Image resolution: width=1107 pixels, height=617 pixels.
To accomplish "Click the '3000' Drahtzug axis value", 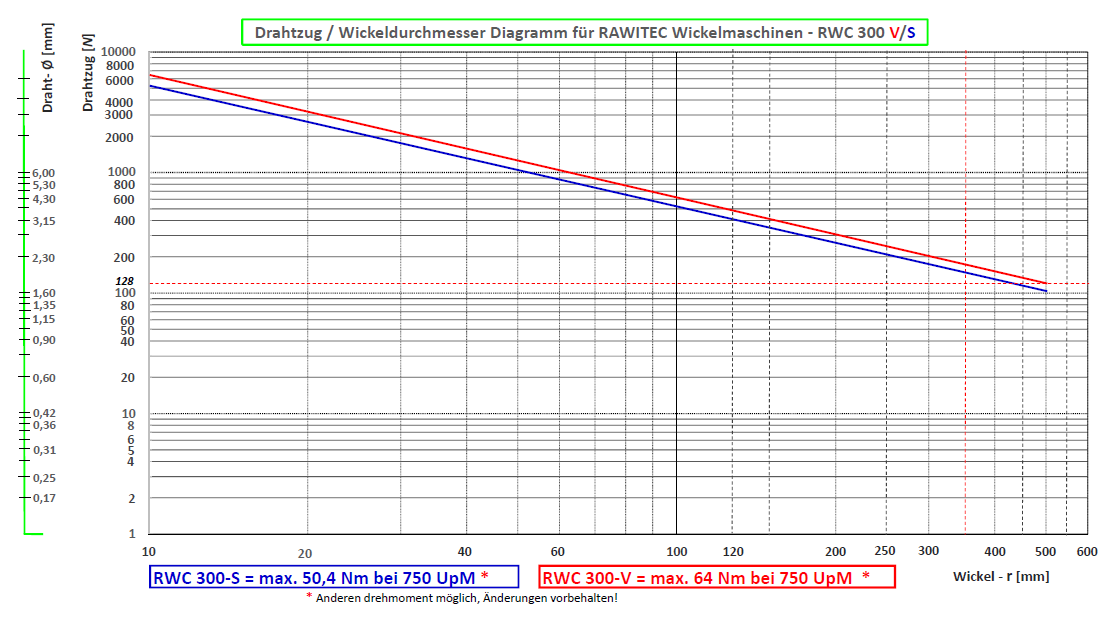I will point(119,114).
